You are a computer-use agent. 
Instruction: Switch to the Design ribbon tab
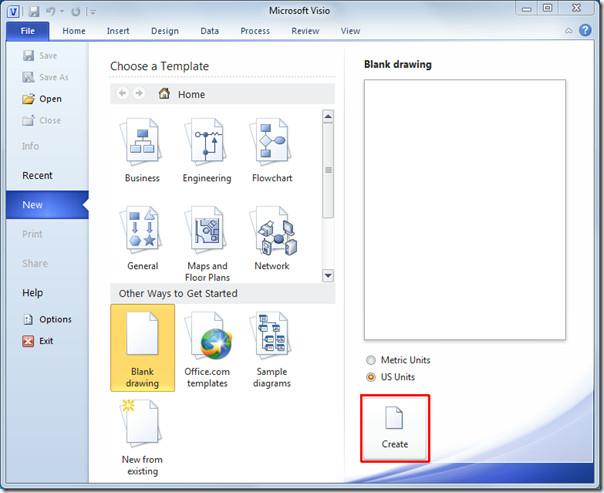click(x=165, y=31)
